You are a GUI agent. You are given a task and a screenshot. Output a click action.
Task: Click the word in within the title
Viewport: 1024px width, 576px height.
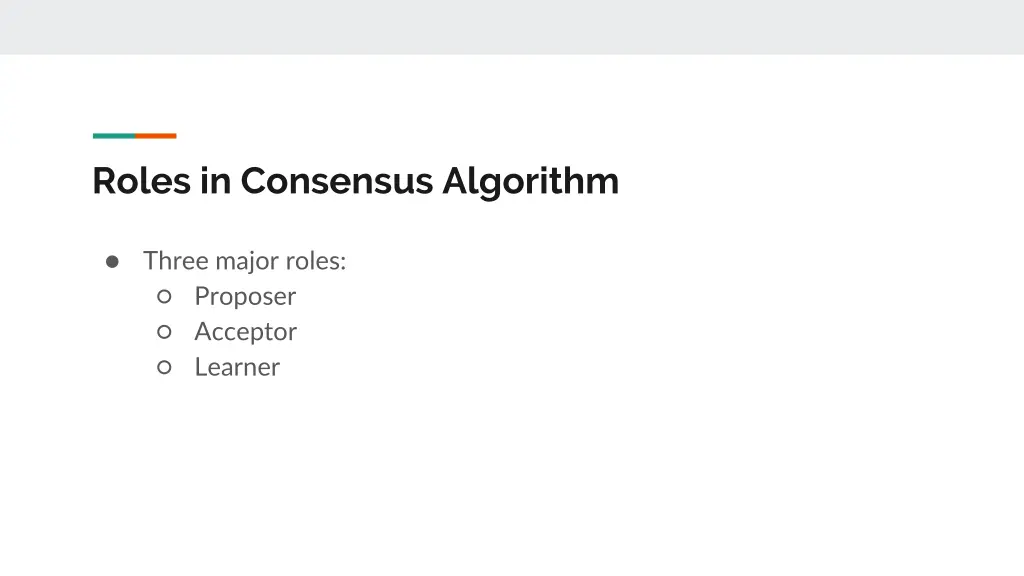(215, 181)
